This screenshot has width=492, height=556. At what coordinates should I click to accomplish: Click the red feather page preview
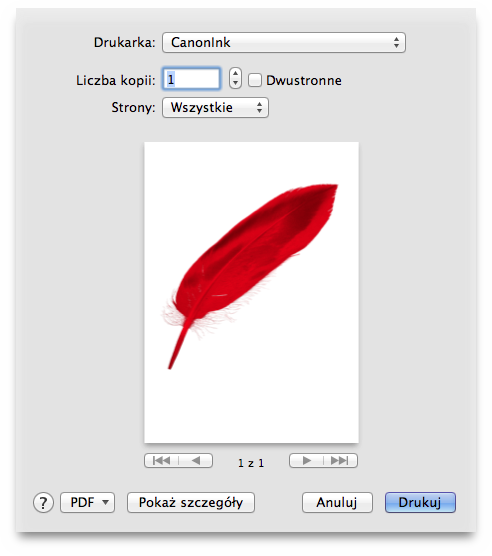(251, 293)
